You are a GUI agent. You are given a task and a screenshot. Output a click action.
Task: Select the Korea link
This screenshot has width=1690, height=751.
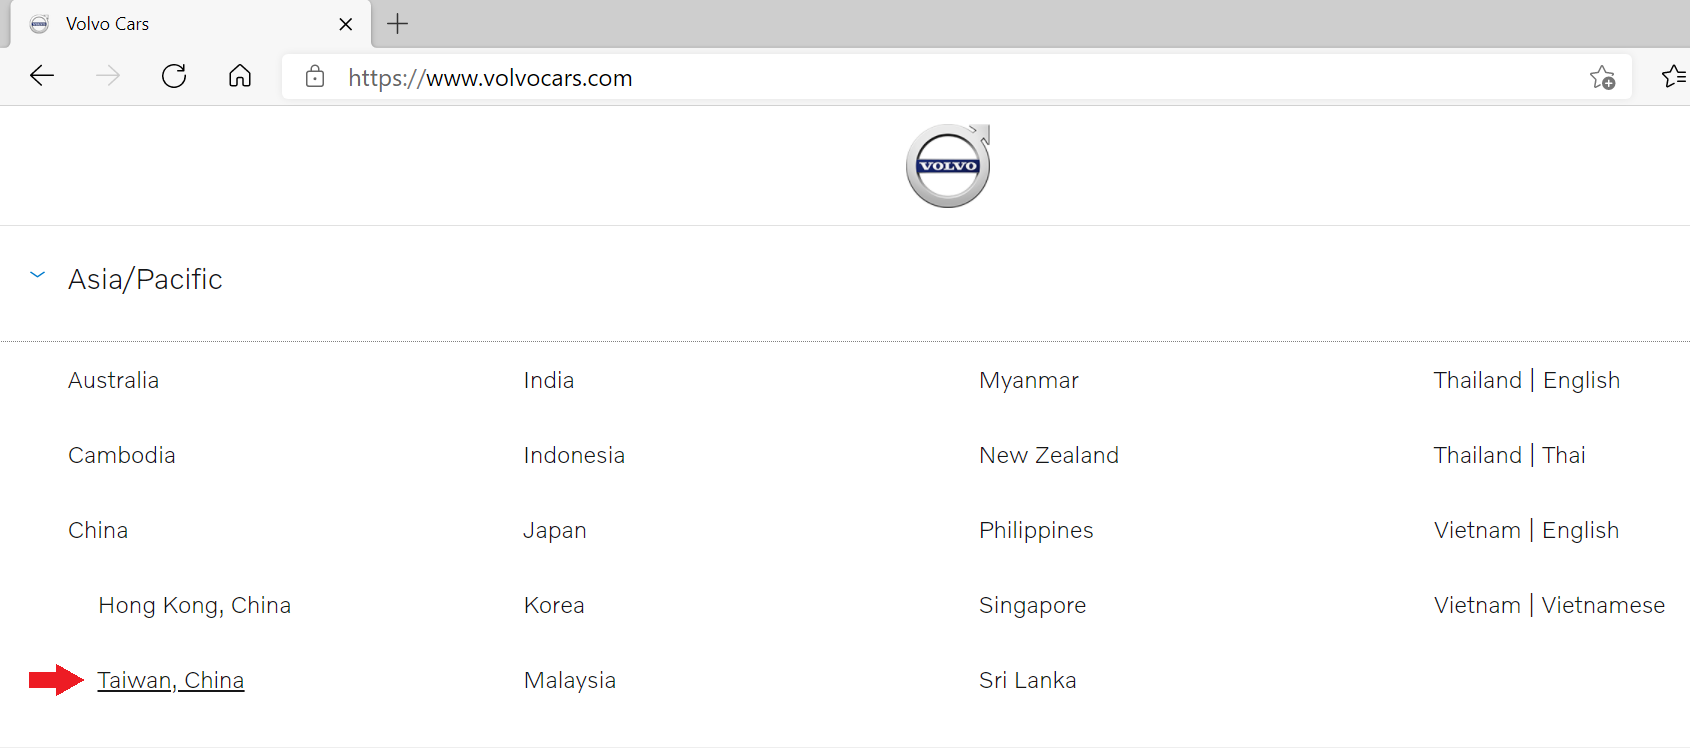click(x=554, y=605)
